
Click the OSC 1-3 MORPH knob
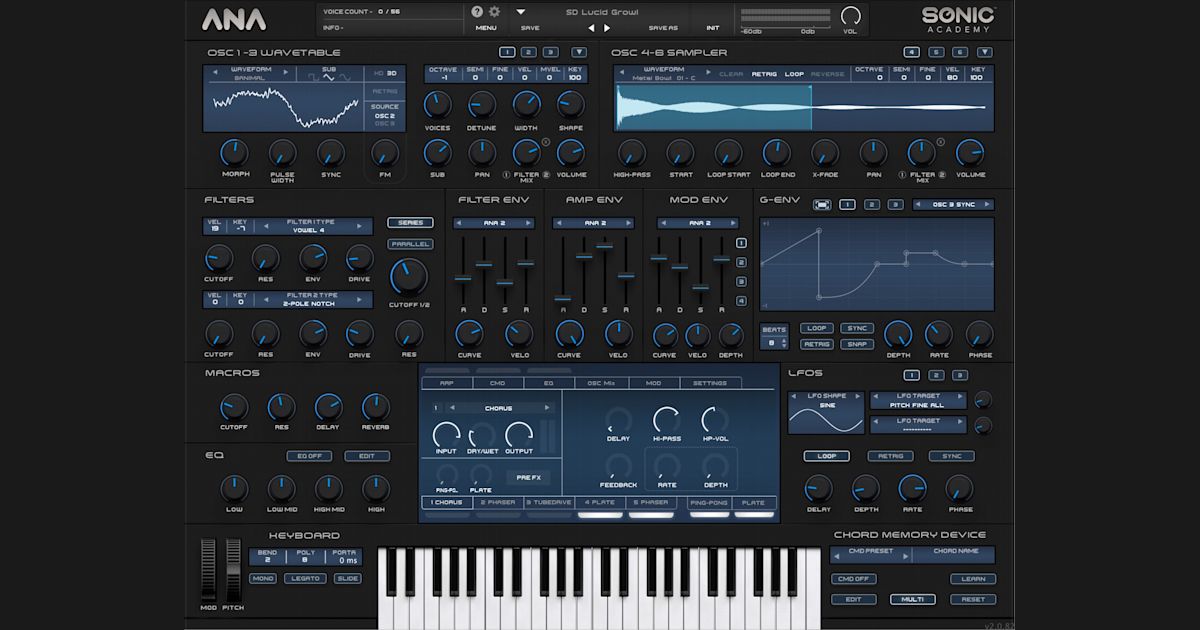234,153
